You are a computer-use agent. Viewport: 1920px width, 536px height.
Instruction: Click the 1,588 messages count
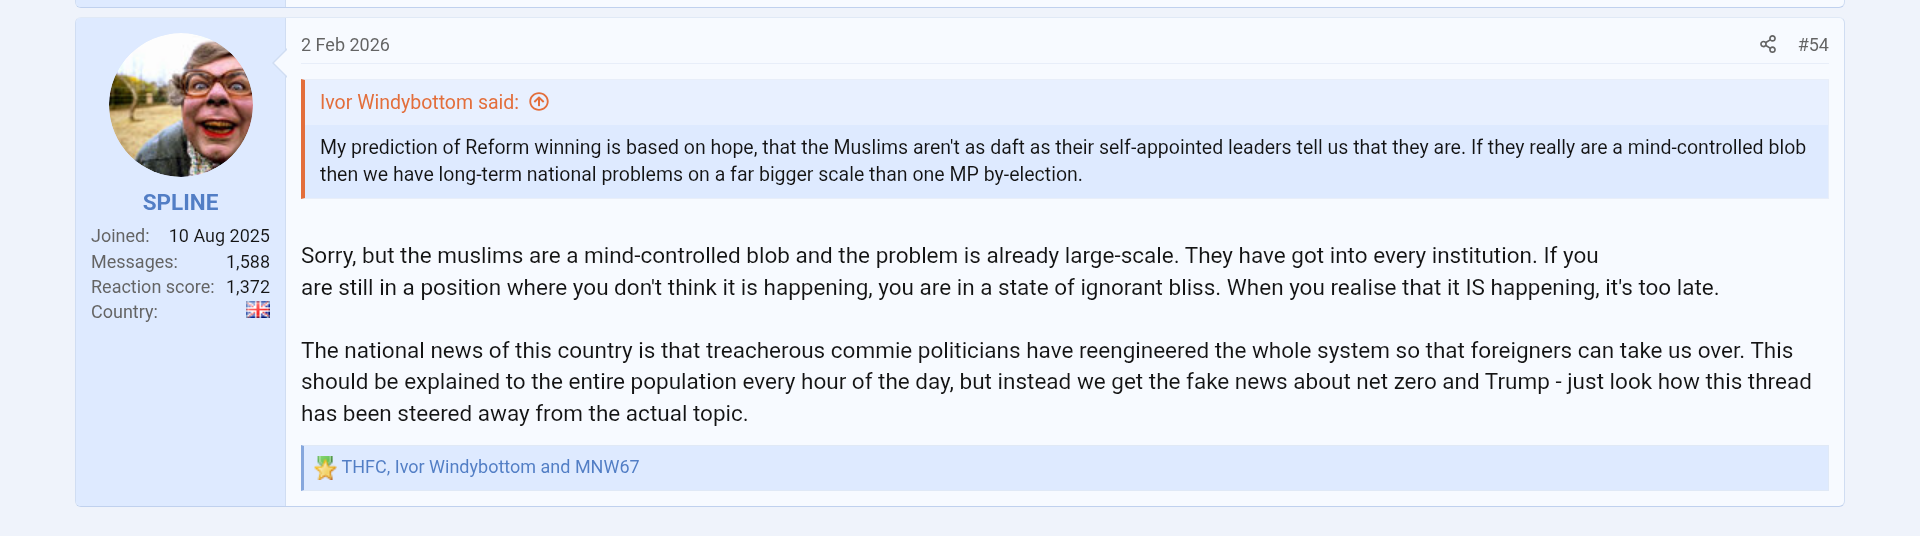(x=248, y=262)
